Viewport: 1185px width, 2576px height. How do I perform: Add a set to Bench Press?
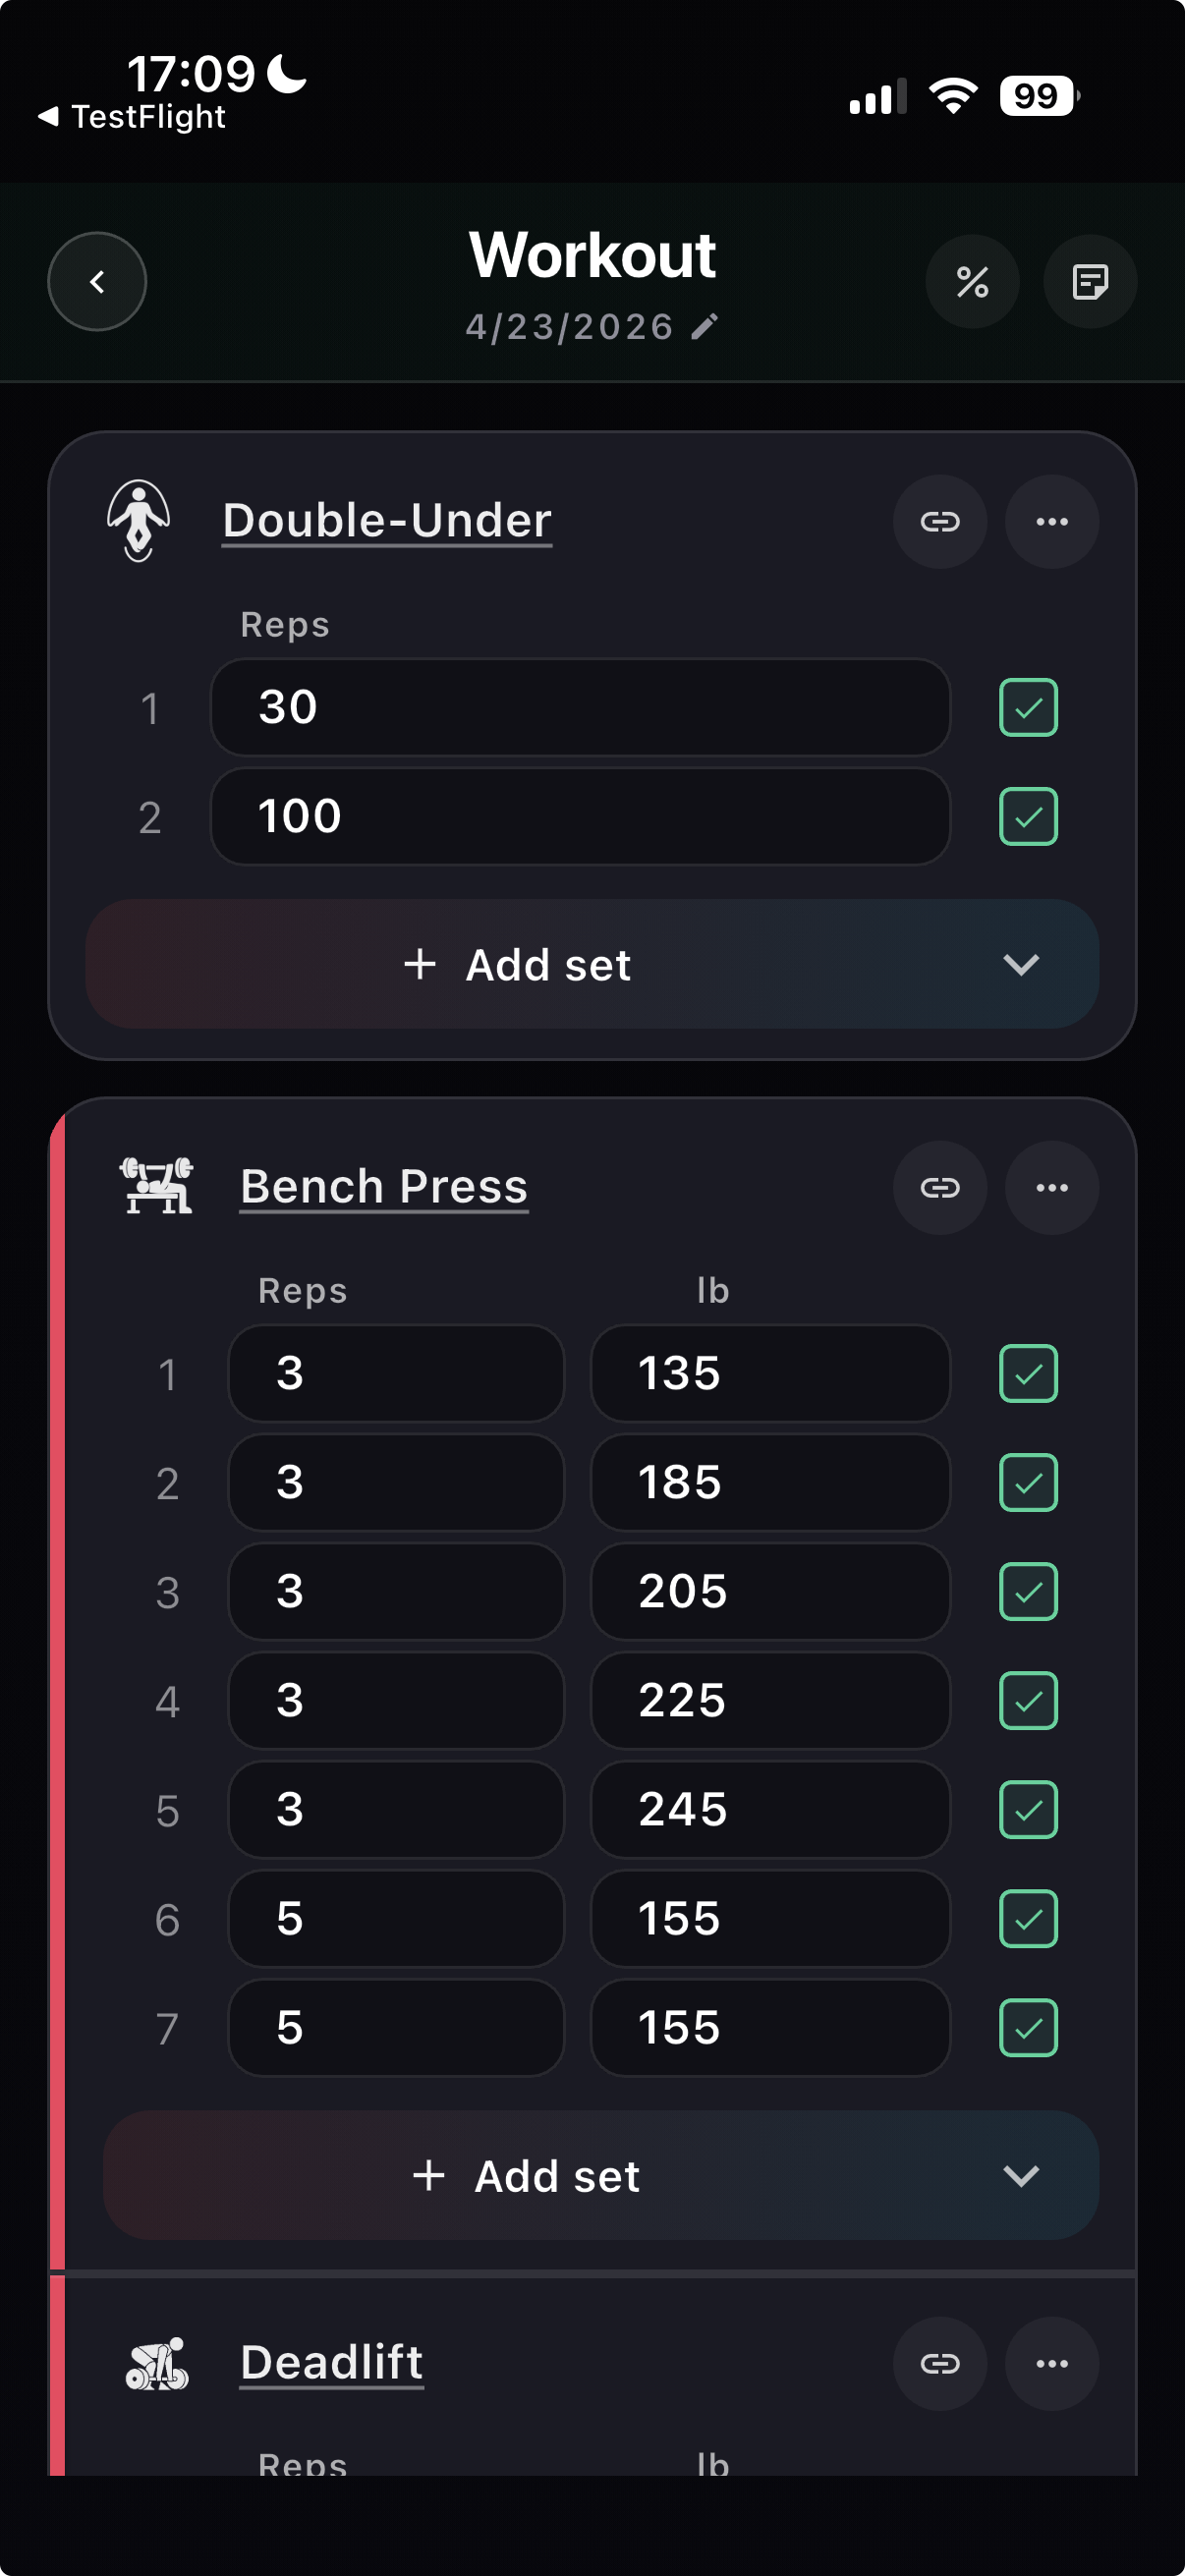(527, 2175)
